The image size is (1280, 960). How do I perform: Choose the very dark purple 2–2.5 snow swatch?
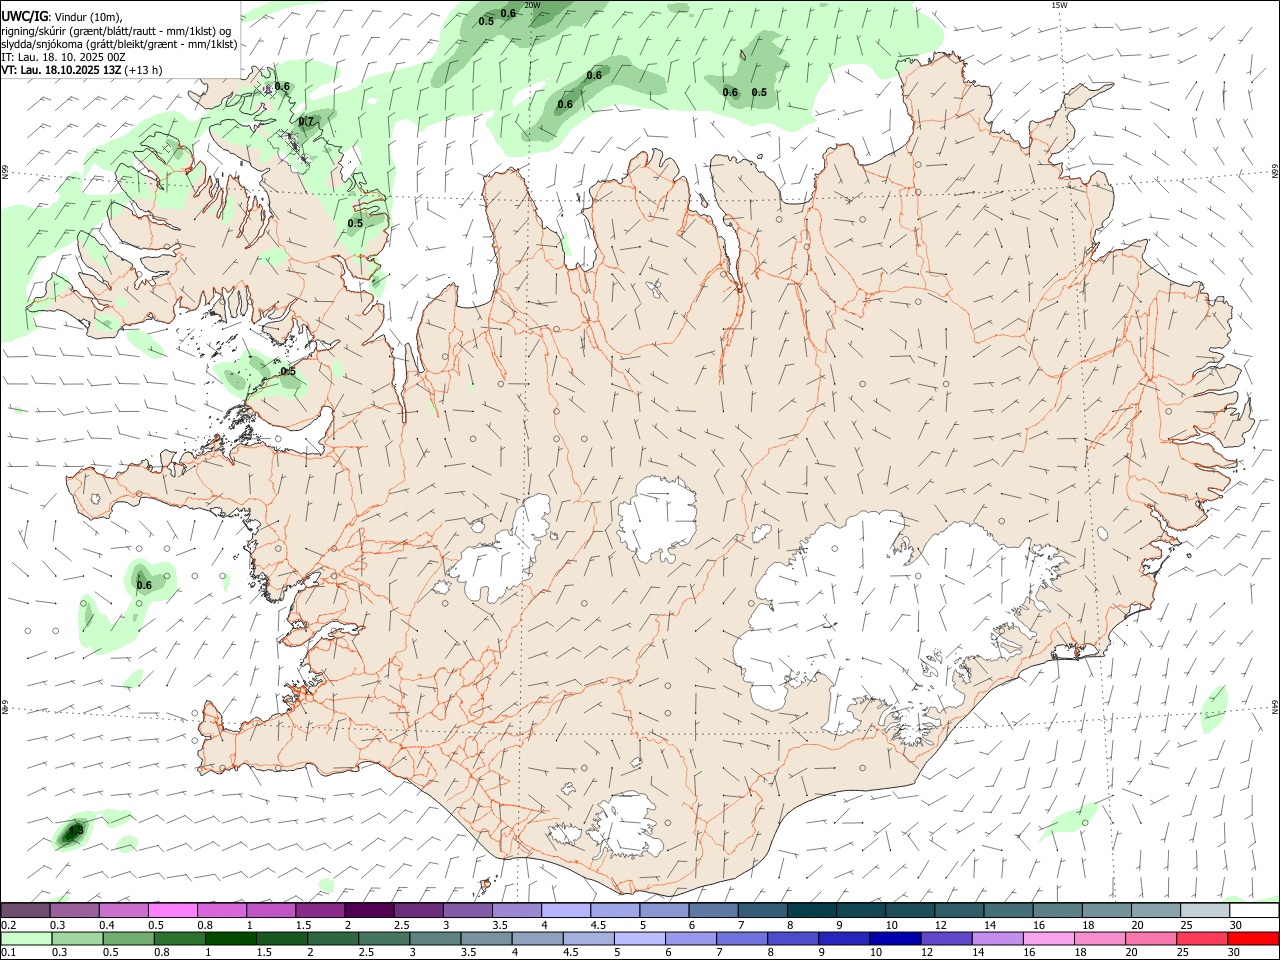click(x=369, y=910)
